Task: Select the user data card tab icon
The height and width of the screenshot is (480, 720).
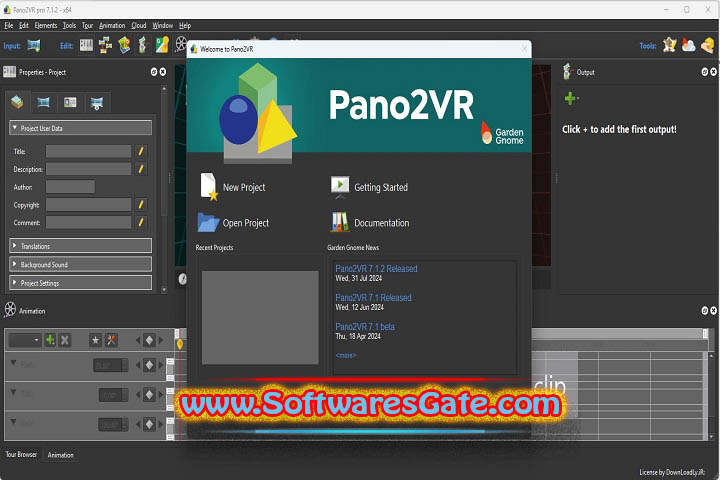Action: coord(70,102)
